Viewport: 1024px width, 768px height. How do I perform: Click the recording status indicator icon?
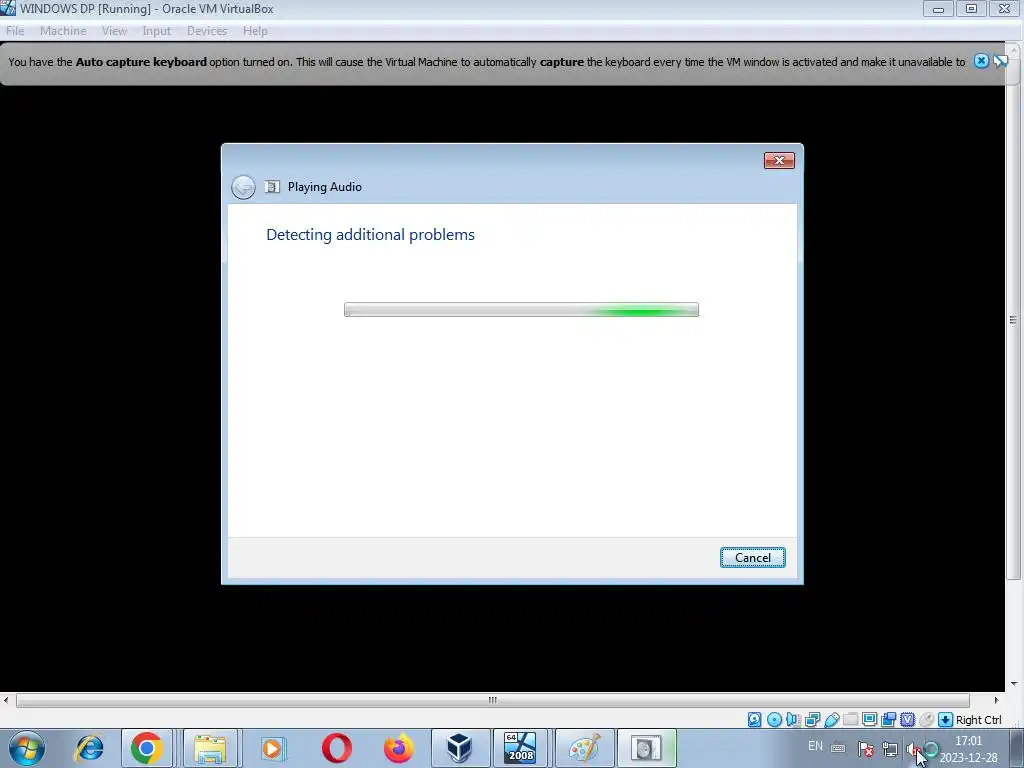pos(888,720)
